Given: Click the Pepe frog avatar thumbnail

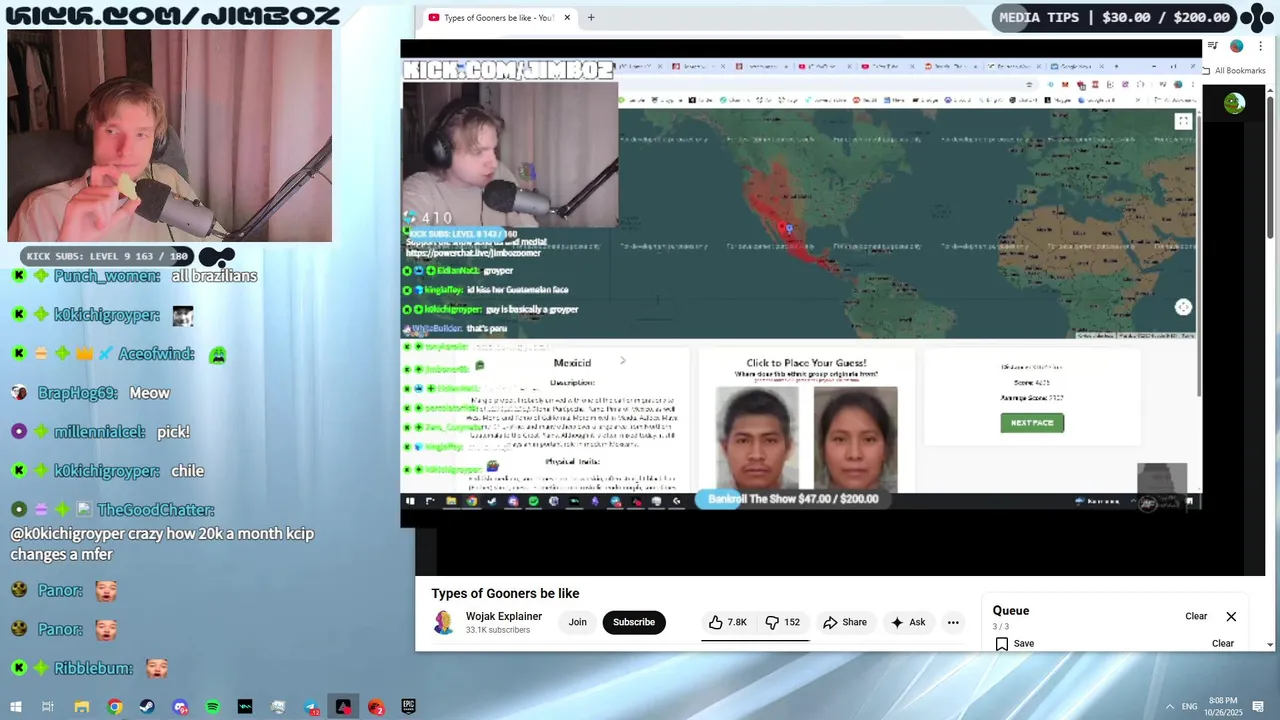Looking at the screenshot, I should (x=1234, y=103).
